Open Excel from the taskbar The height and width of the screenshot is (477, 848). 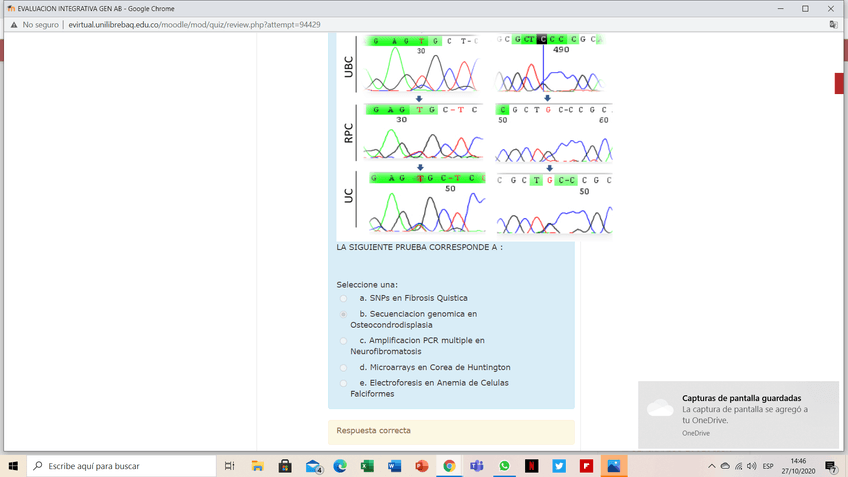click(367, 466)
